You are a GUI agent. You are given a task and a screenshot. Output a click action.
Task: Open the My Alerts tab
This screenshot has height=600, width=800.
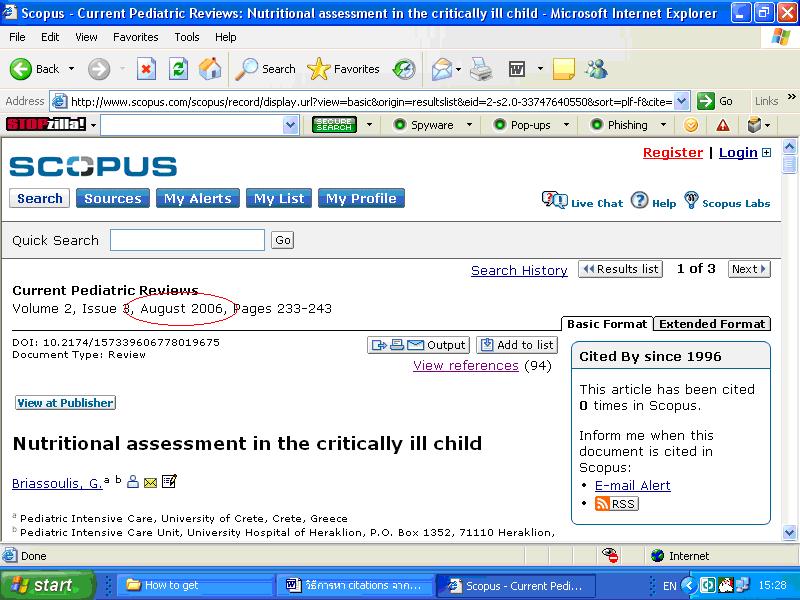[x=197, y=198]
